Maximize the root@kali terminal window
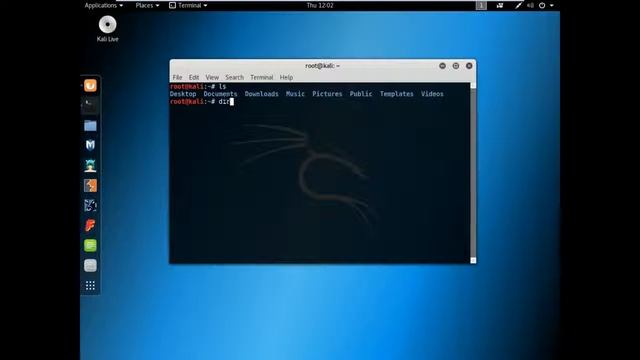 point(456,66)
